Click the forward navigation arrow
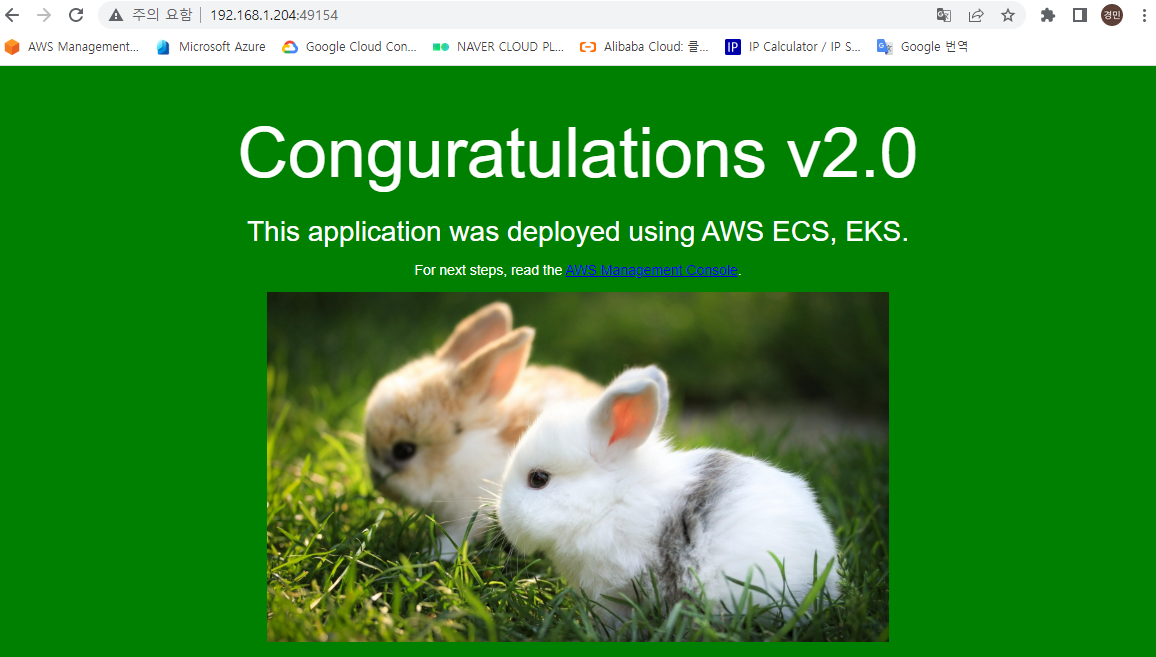The image size is (1156, 657). (44, 15)
